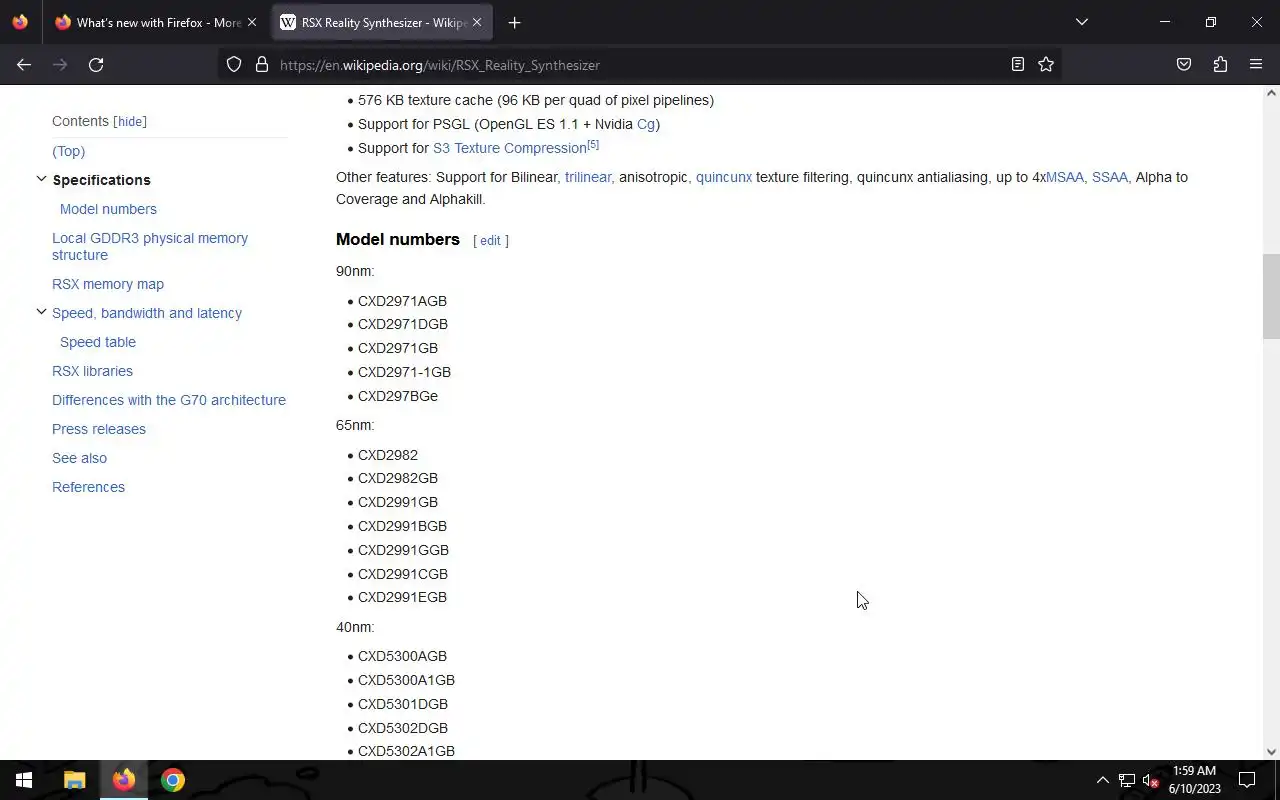Open Firefox View icon in tab bar
The height and width of the screenshot is (800, 1280).
click(20, 22)
